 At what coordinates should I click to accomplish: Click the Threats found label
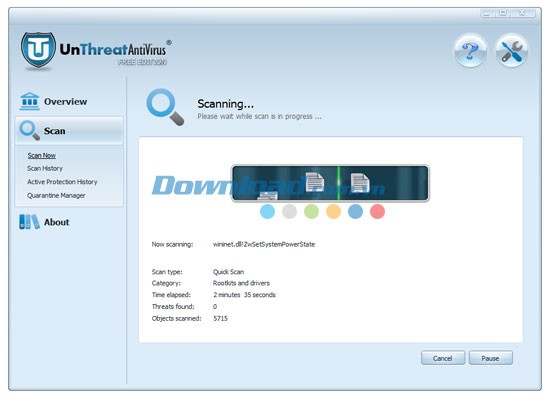click(173, 306)
